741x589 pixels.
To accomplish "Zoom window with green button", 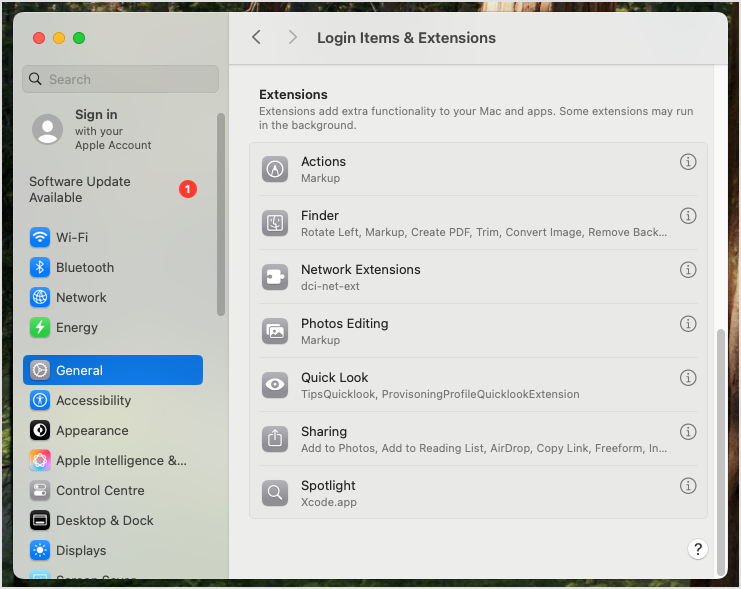I will coord(79,38).
